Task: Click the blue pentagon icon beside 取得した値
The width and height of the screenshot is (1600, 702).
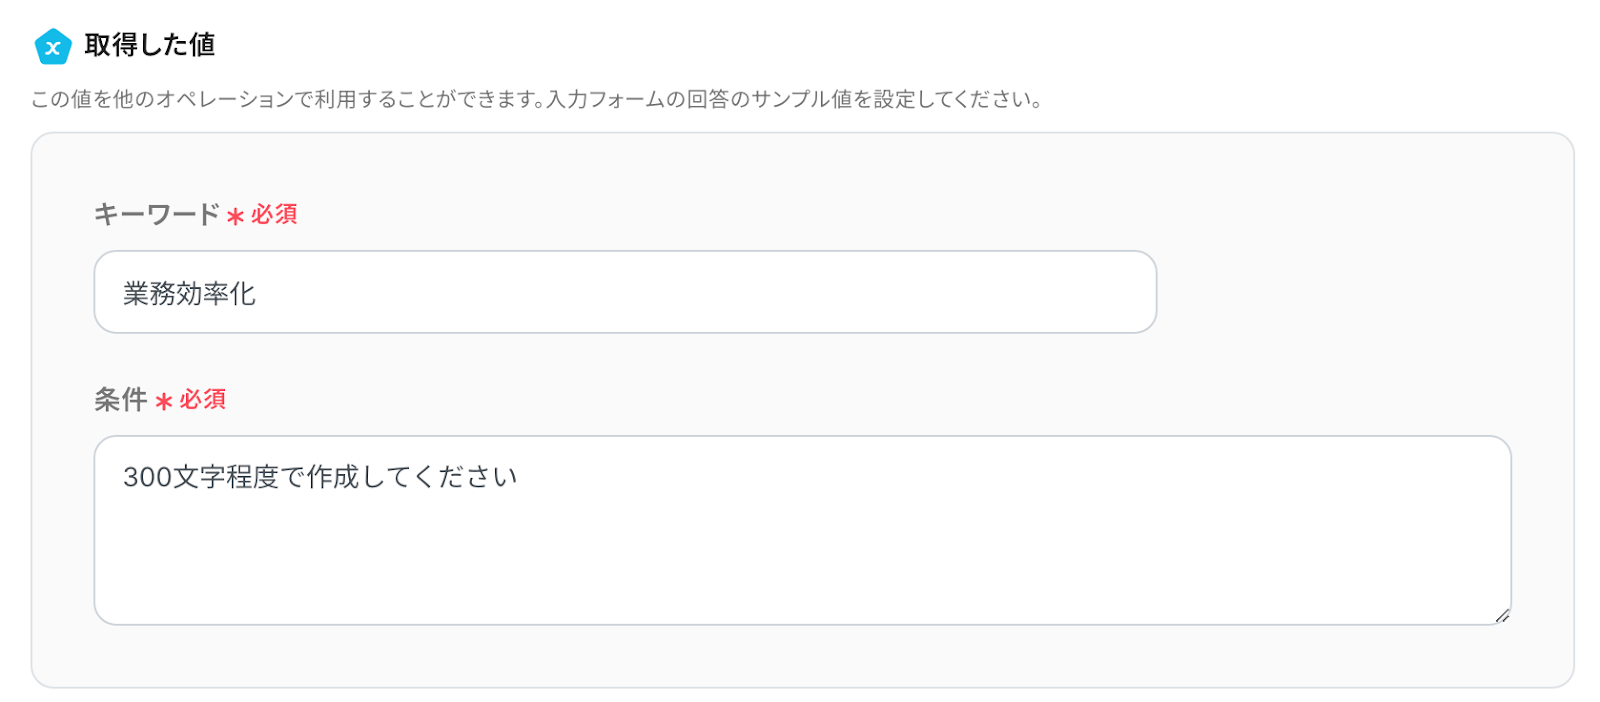Action: pyautogui.click(x=53, y=46)
